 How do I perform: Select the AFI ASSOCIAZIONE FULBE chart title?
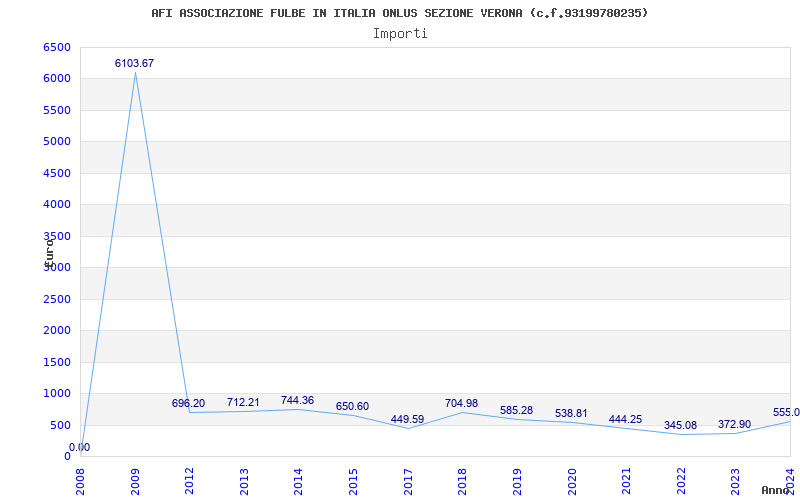click(399, 13)
